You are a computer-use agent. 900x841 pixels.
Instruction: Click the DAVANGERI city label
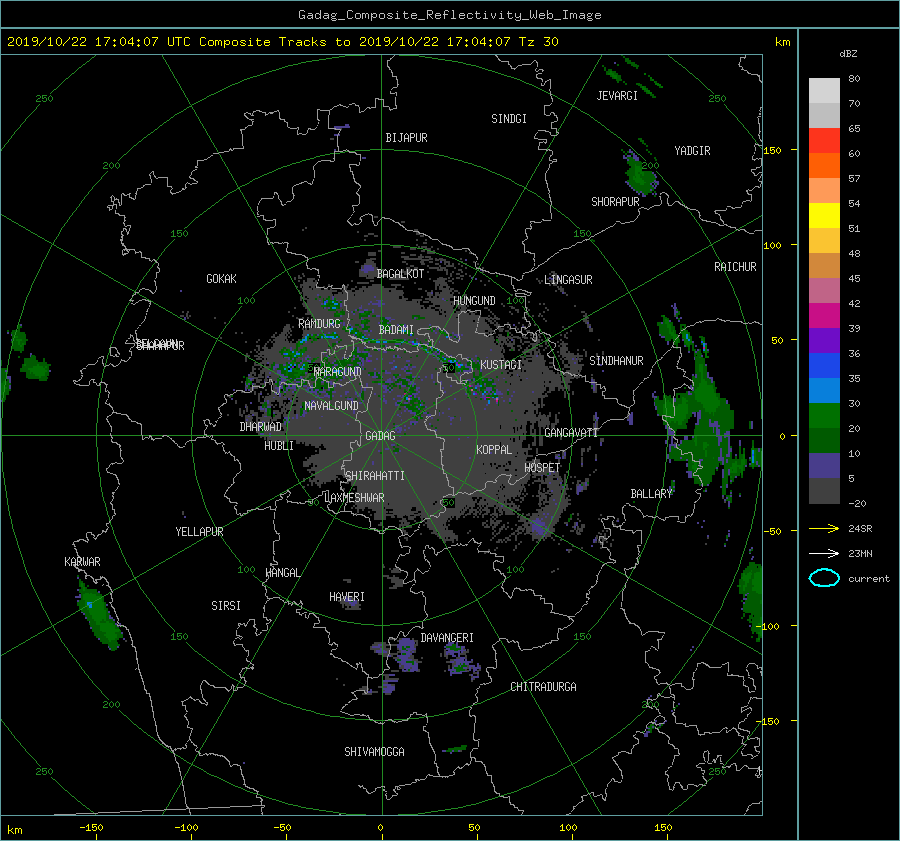tap(447, 638)
